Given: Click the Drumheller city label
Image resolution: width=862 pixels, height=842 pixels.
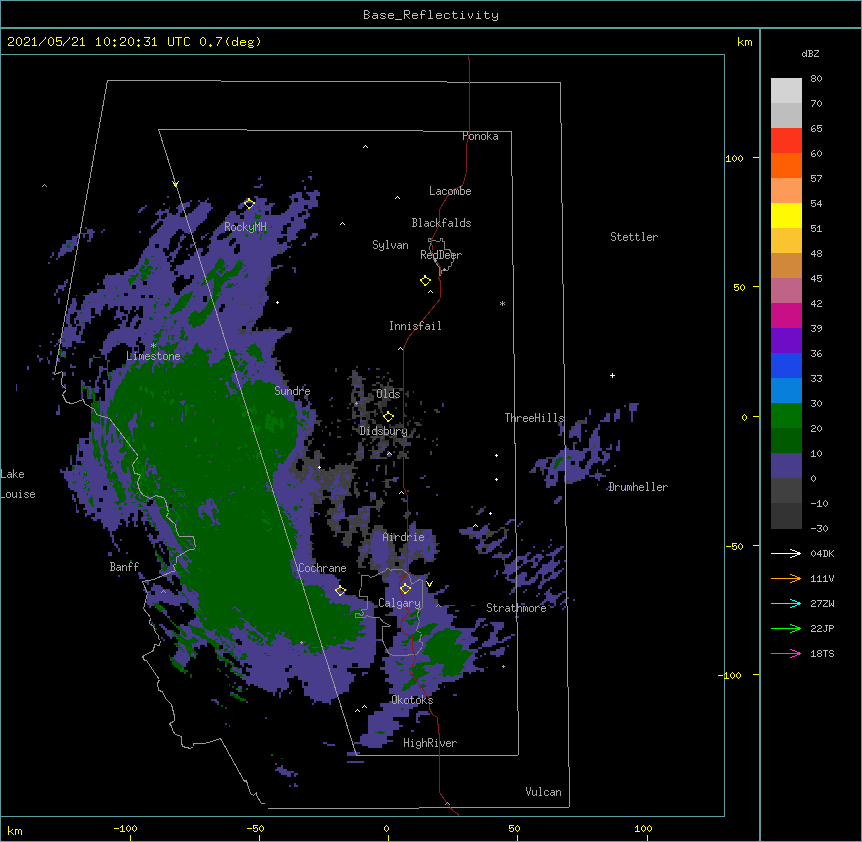Looking at the screenshot, I should 638,487.
